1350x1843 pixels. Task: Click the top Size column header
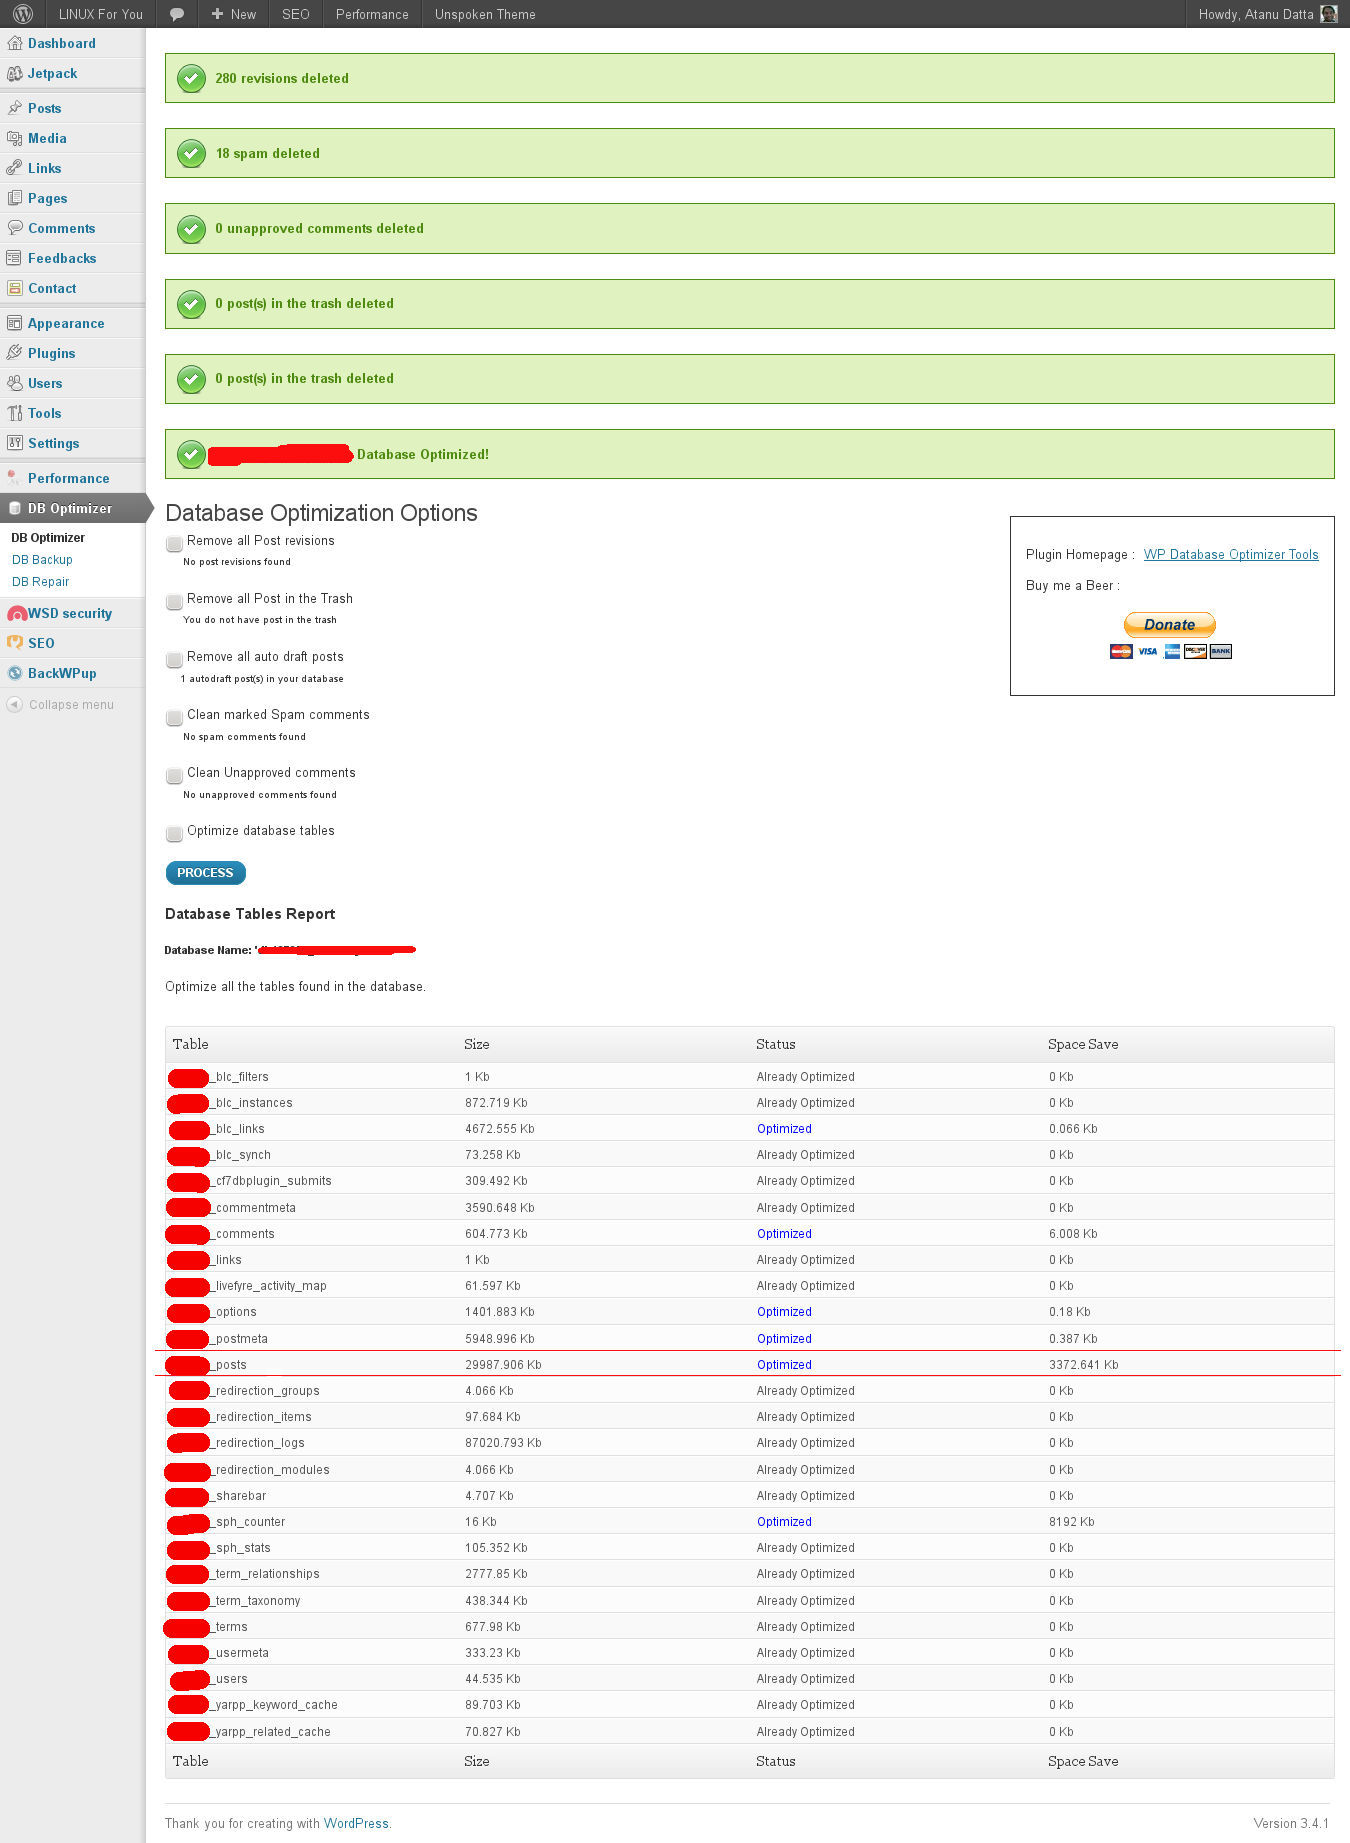tap(477, 1044)
